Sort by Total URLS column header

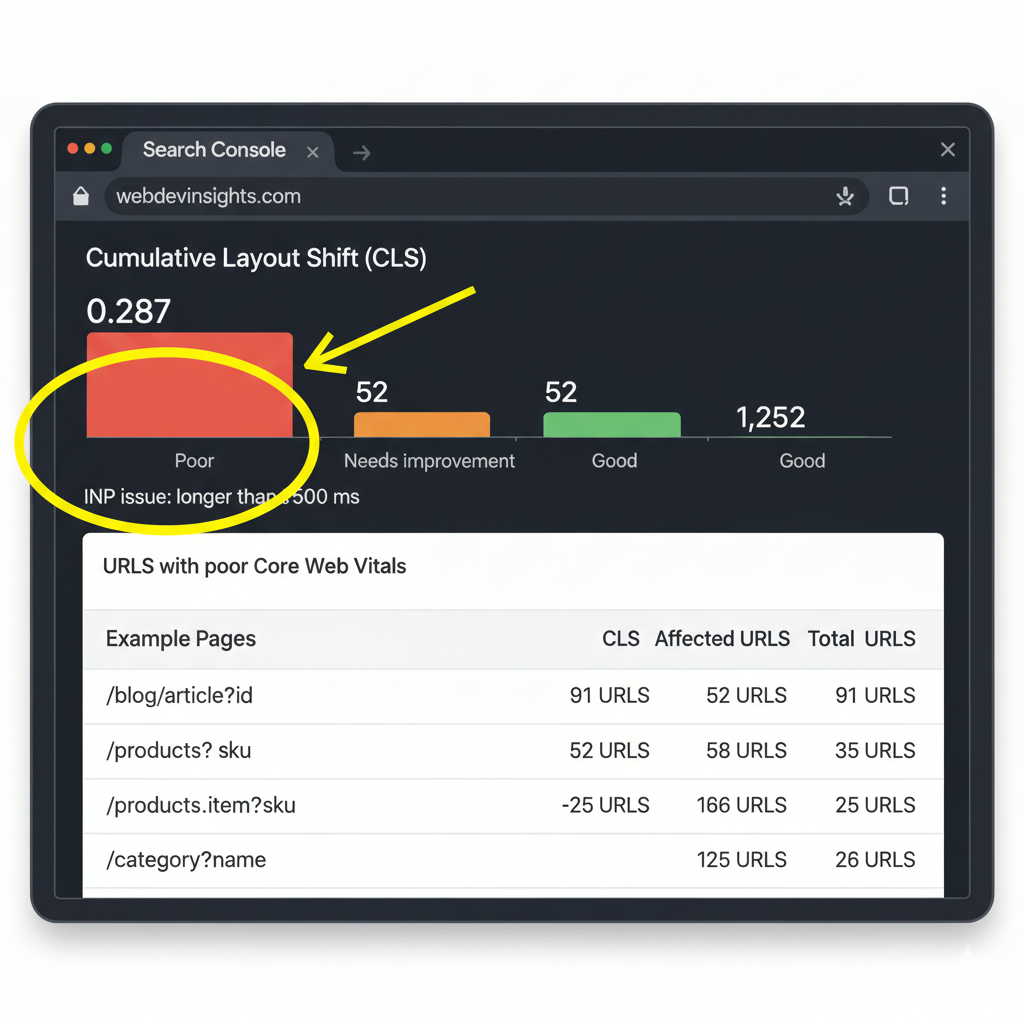(x=861, y=638)
